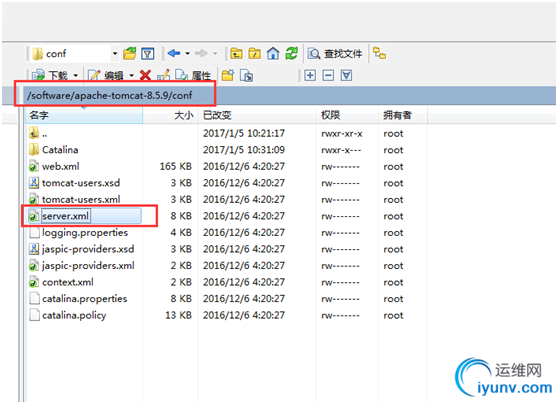The height and width of the screenshot is (404, 558).
Task: Click the context.xml file icon
Action: pos(34,282)
